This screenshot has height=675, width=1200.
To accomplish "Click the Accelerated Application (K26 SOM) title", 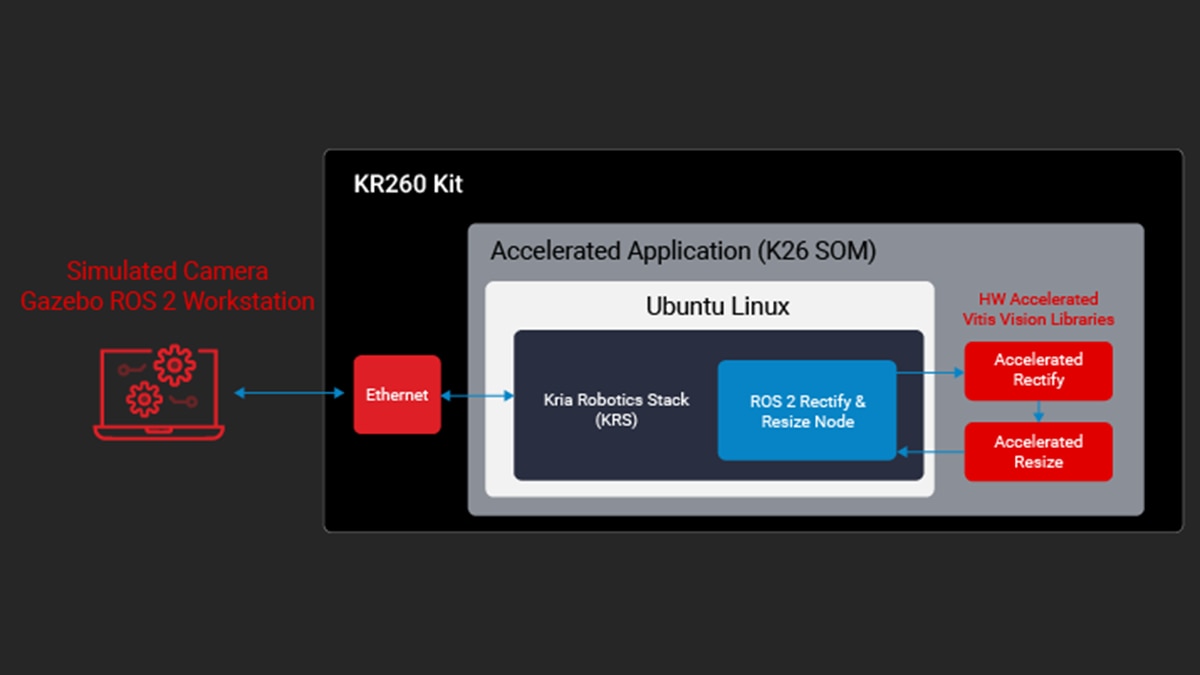I will coord(683,251).
